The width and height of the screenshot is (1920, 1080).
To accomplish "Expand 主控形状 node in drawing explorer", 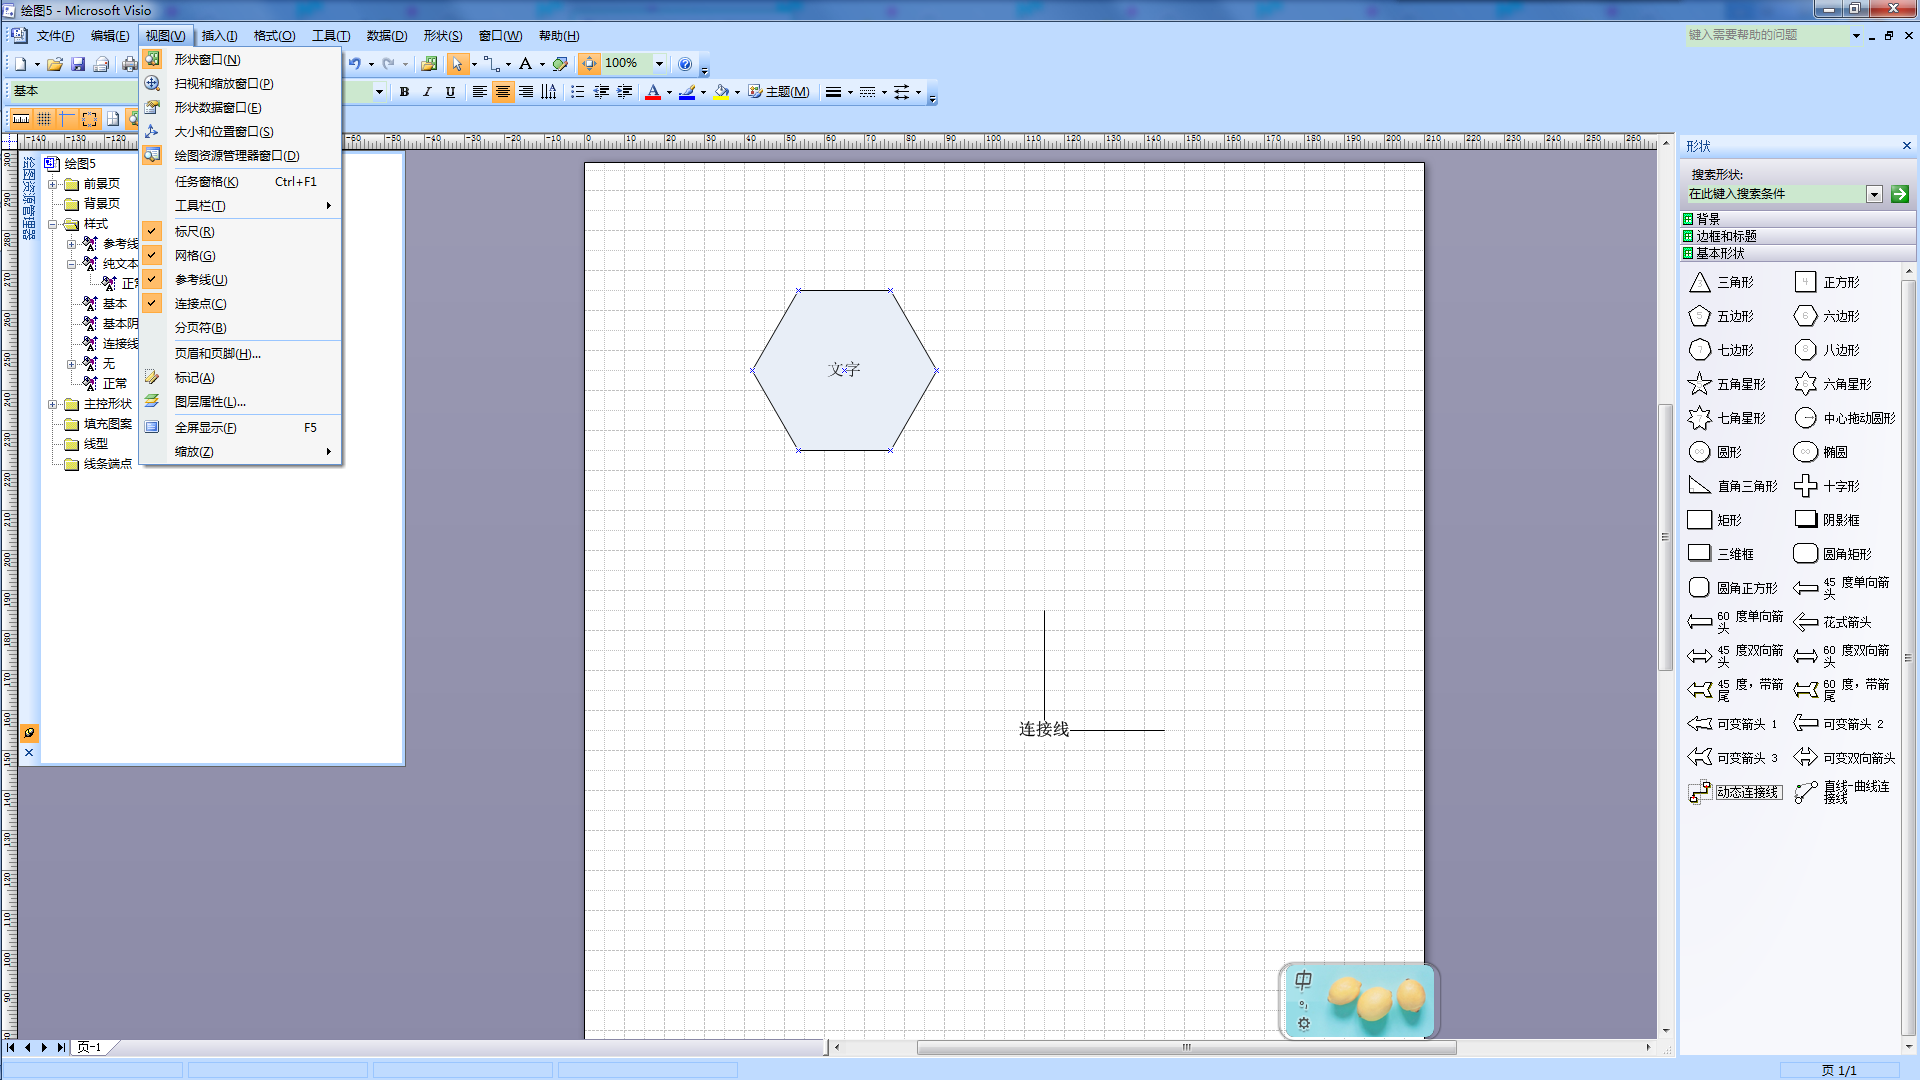I will pyautogui.click(x=53, y=404).
